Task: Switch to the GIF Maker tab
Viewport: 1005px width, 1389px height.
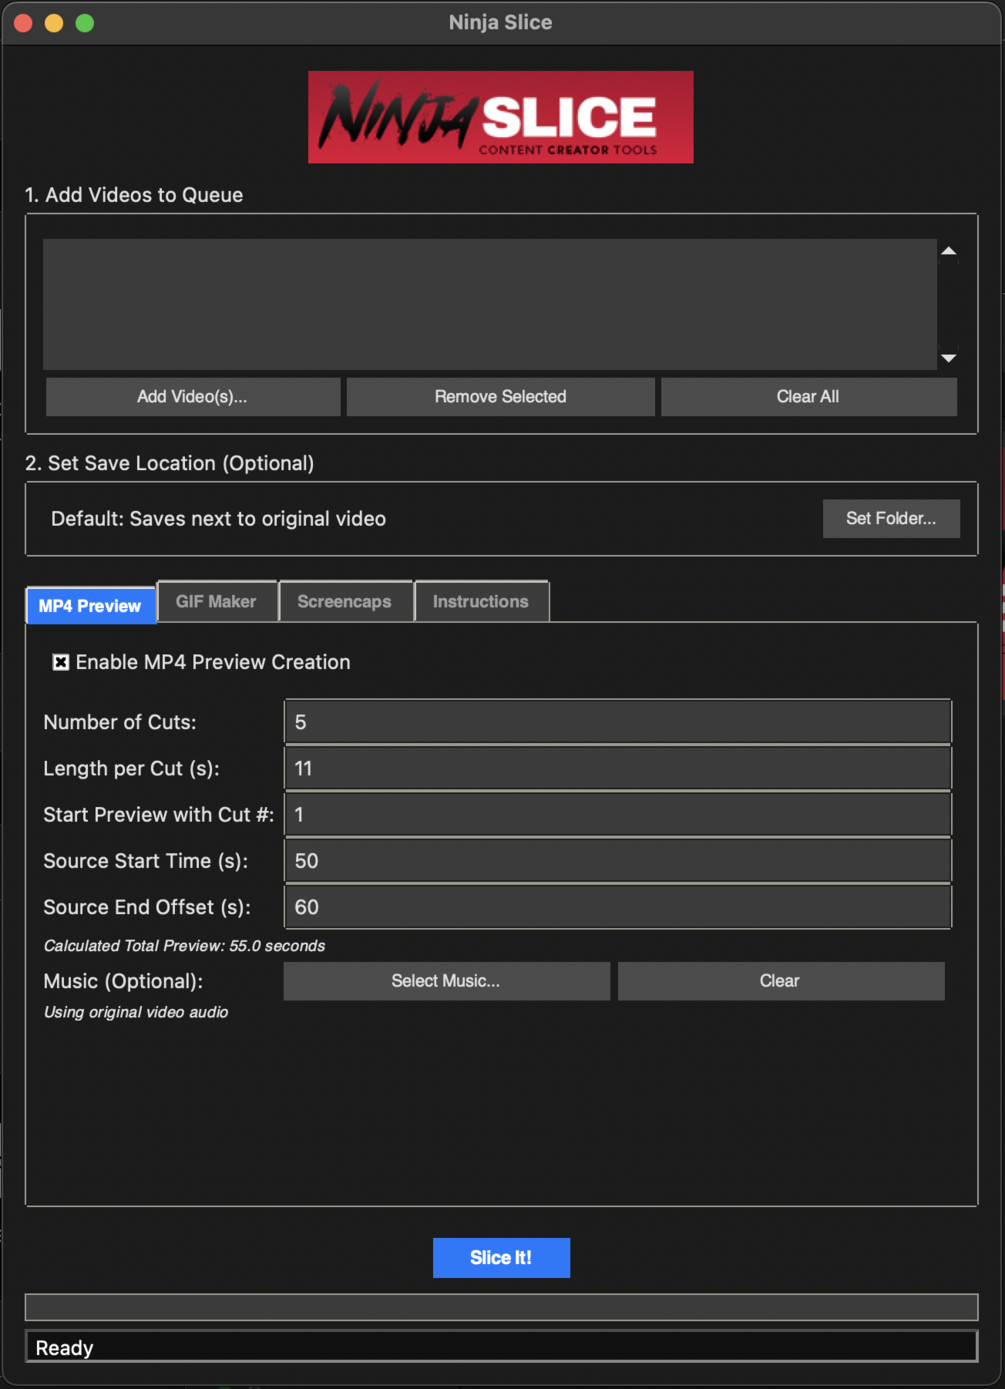Action: pyautogui.click(x=216, y=601)
